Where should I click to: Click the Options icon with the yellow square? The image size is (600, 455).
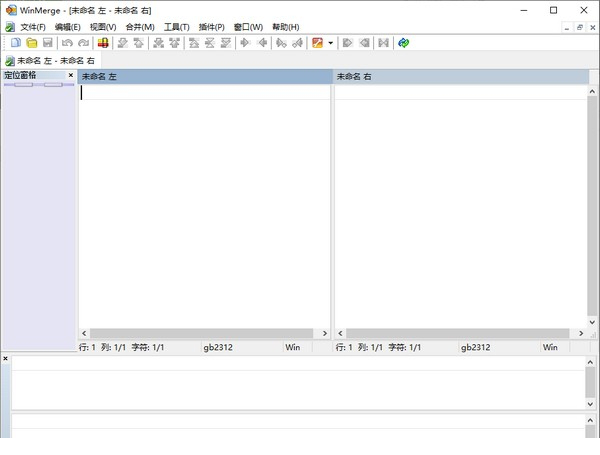pos(317,43)
